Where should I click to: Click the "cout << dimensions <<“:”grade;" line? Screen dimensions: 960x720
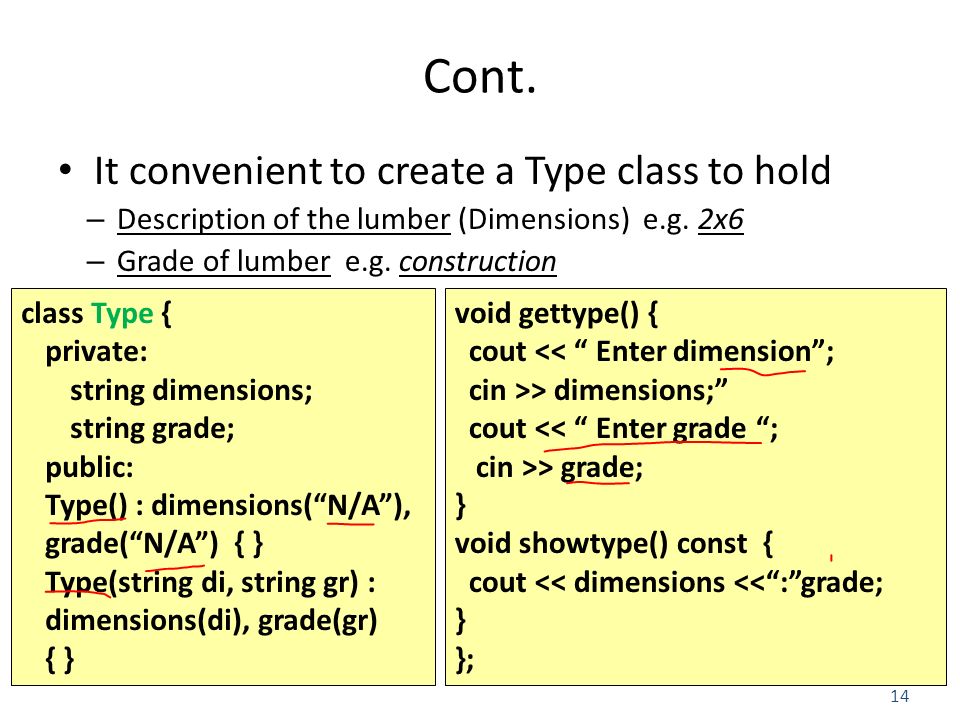pos(676,583)
